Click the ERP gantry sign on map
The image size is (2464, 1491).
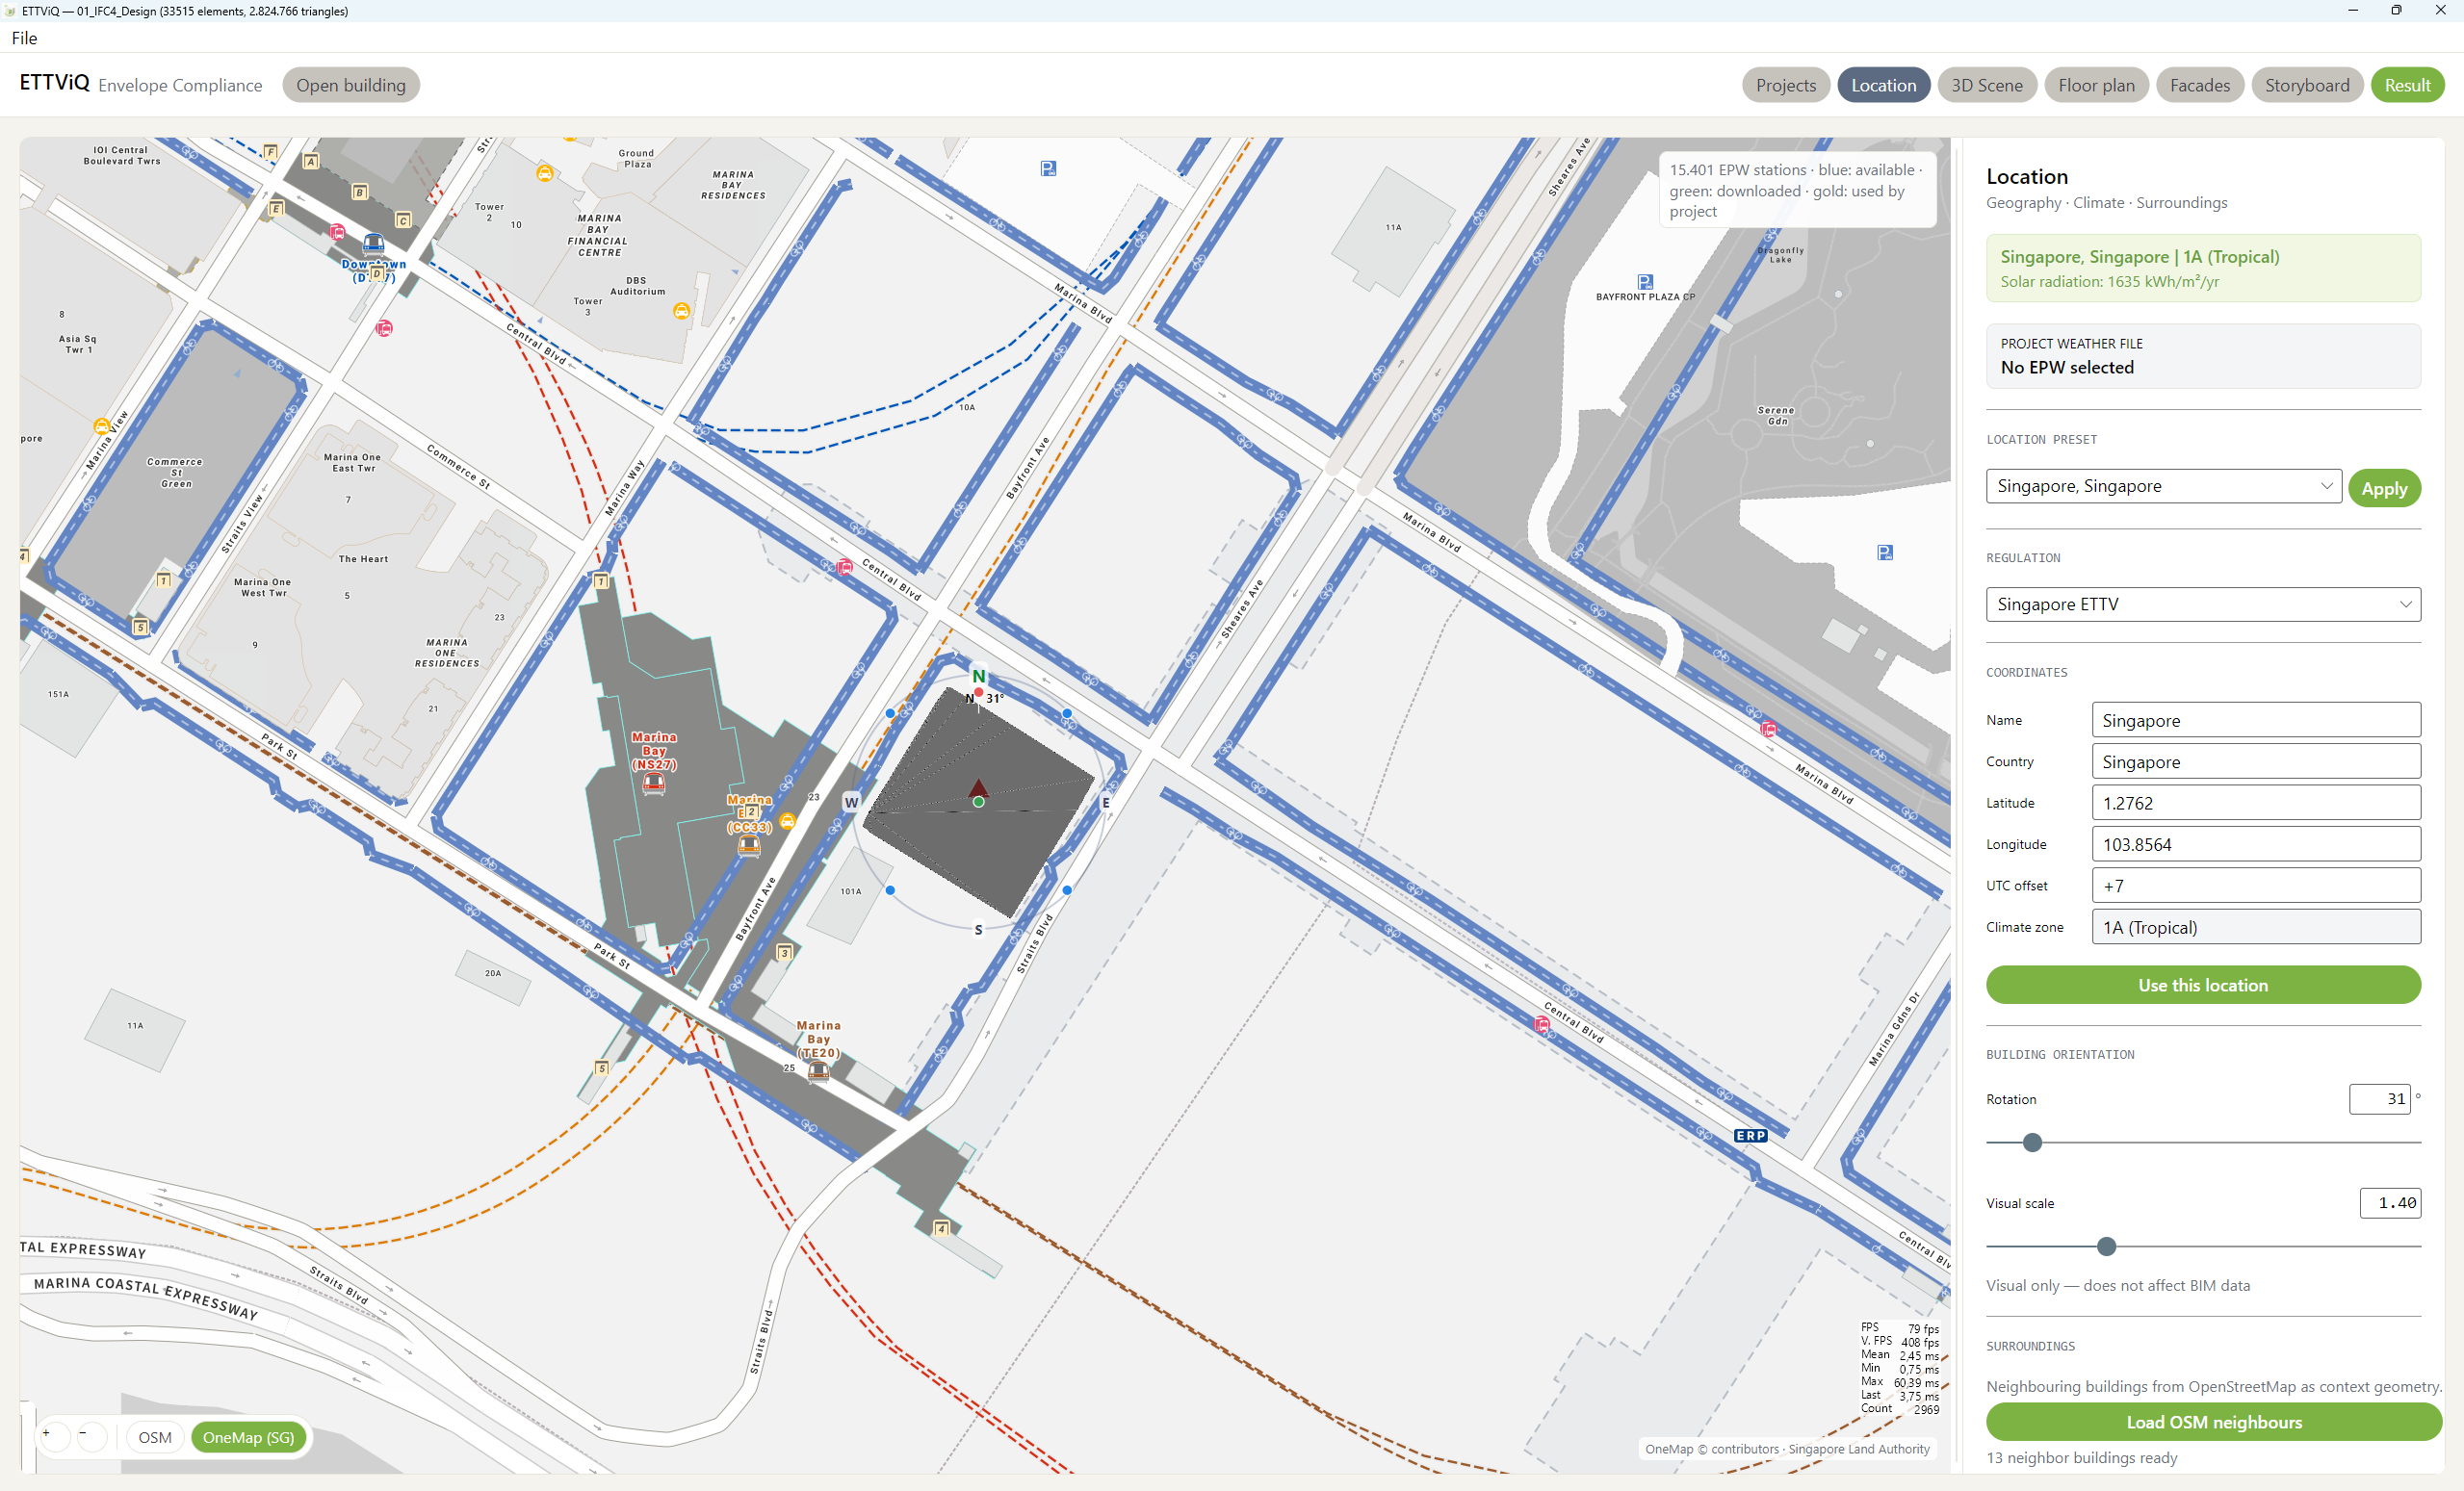tap(1751, 1136)
